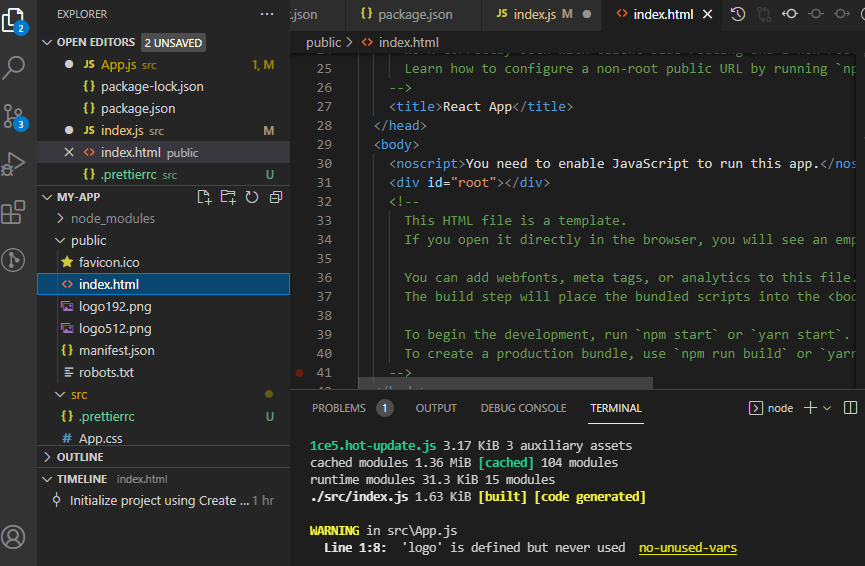This screenshot has width=865, height=566.
Task: Select index.html in the file tree
Action: [x=163, y=284]
